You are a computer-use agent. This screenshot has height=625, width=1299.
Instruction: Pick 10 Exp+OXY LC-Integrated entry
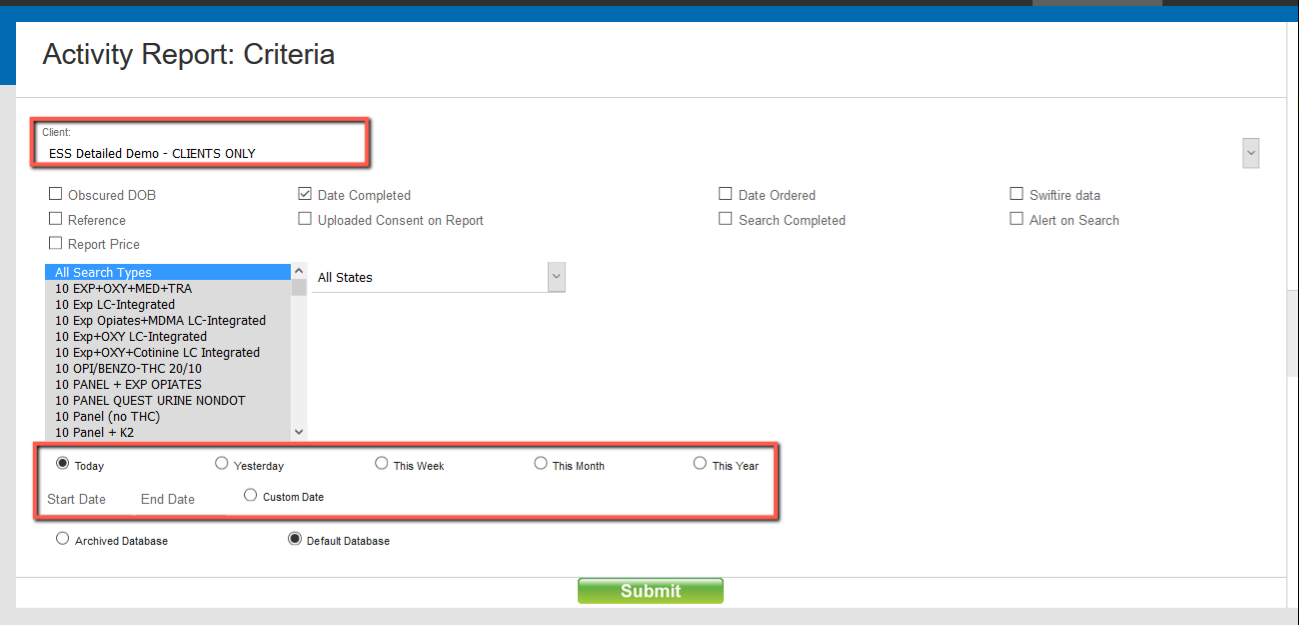[168, 336]
